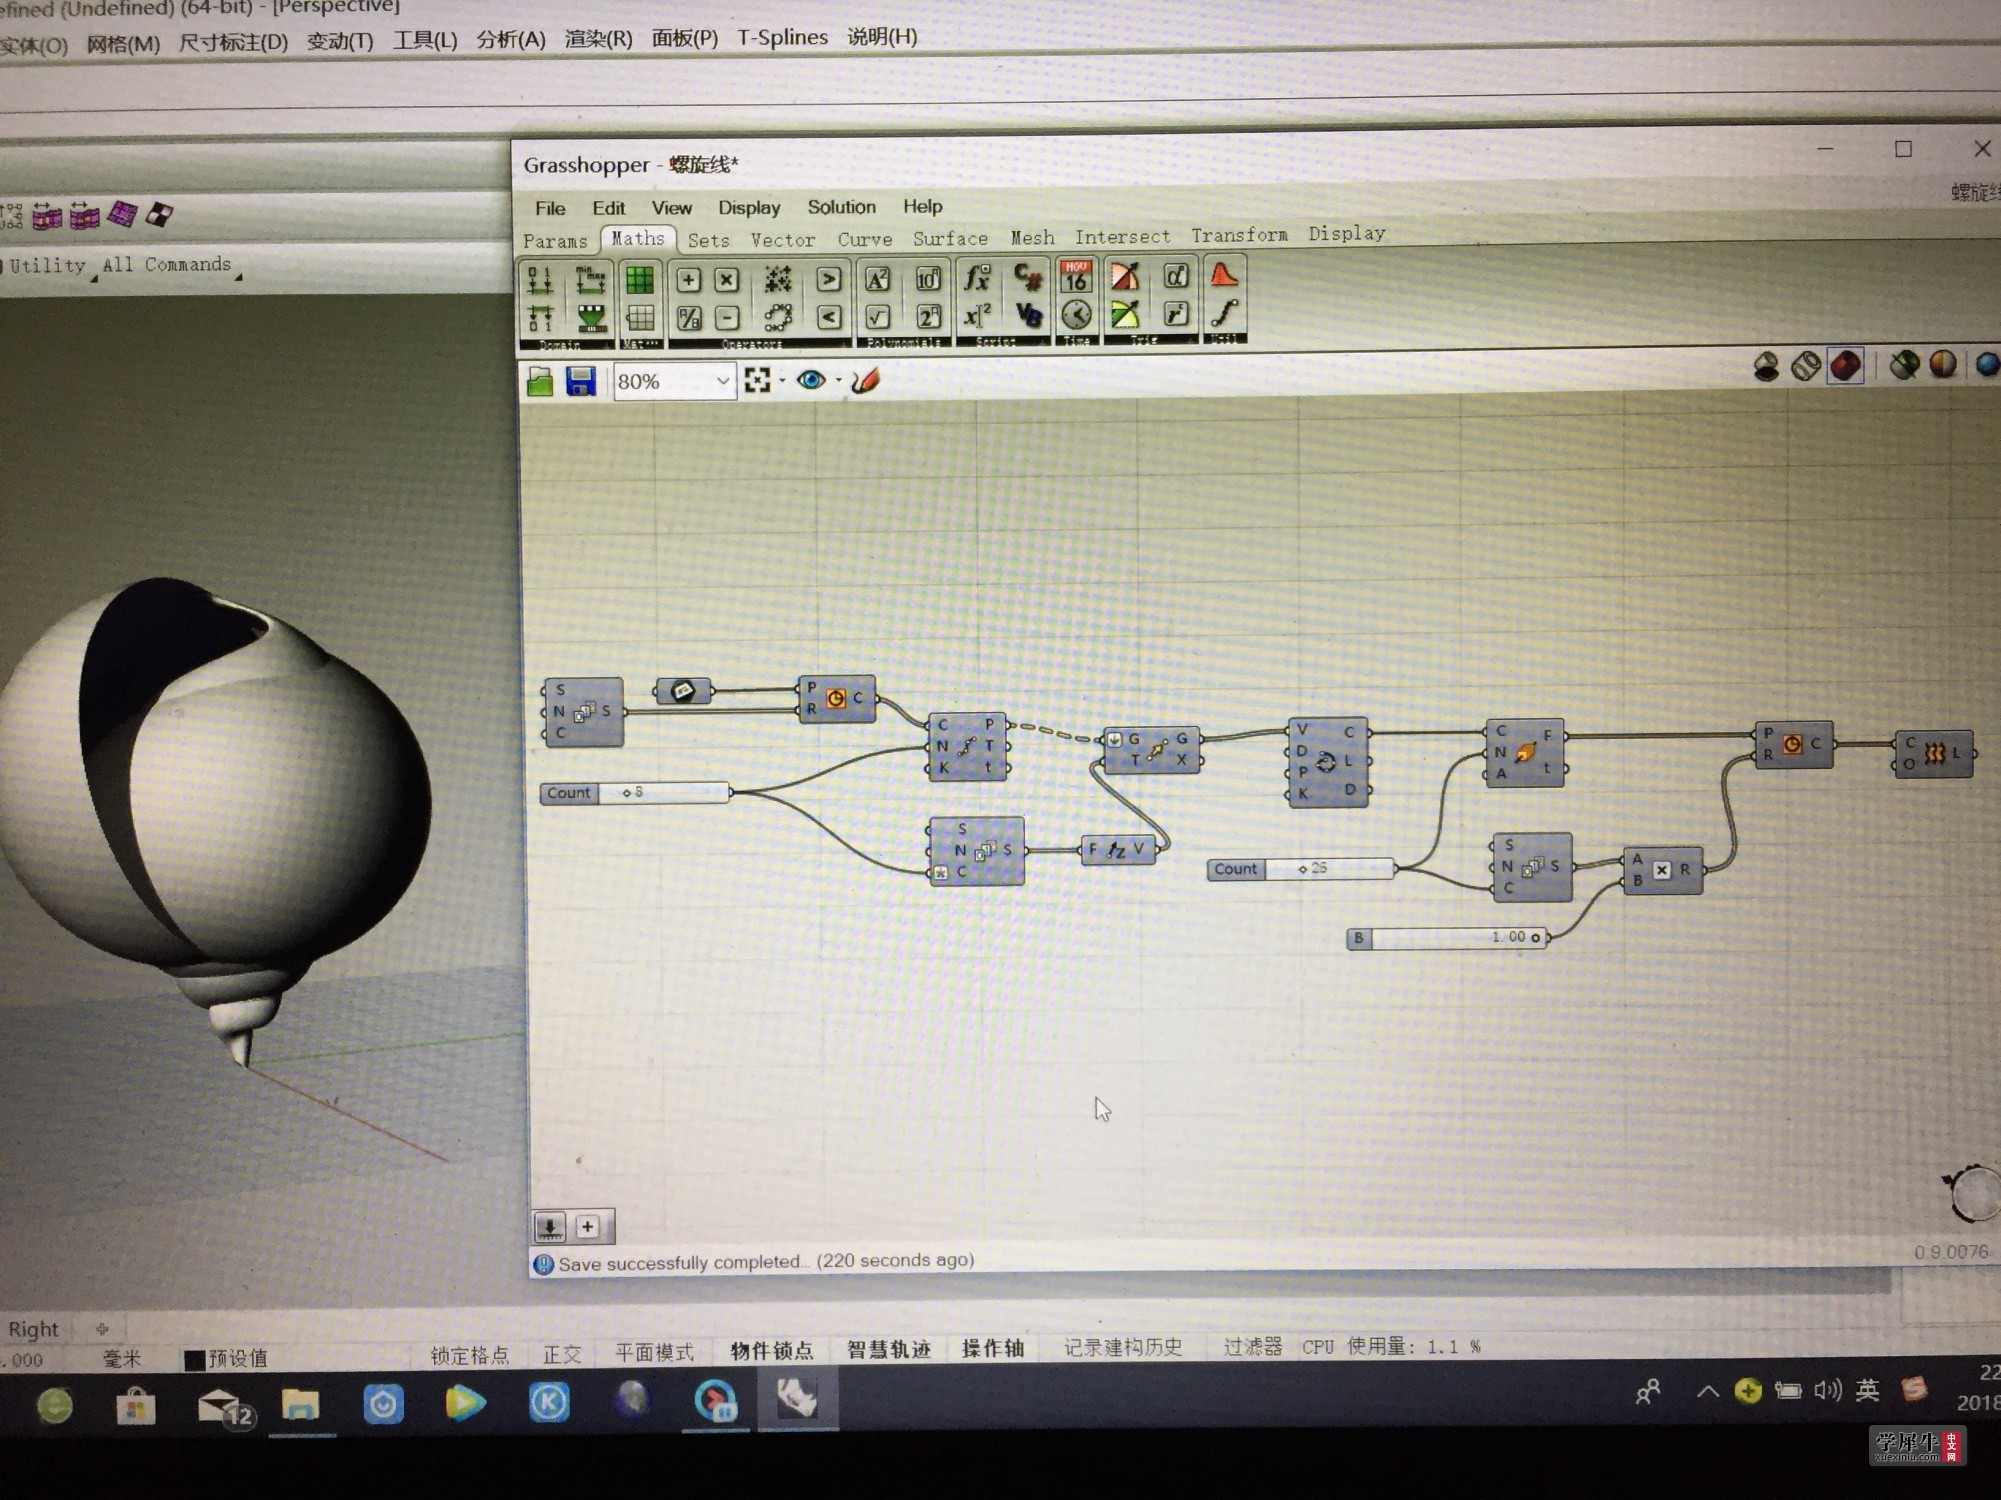Select the A×B Multiplication canvas component
Image resolution: width=2001 pixels, height=1500 pixels.
pyautogui.click(x=1662, y=869)
